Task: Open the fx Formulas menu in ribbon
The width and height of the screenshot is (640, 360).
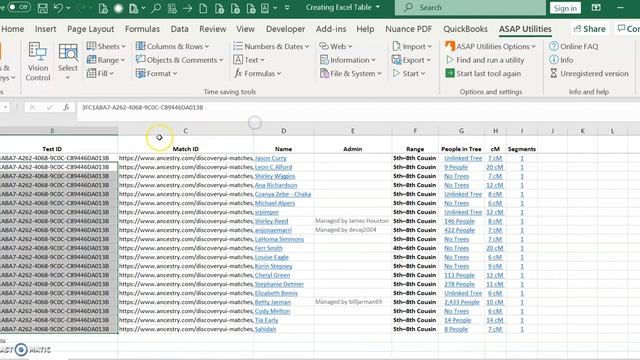Action: pyautogui.click(x=258, y=73)
